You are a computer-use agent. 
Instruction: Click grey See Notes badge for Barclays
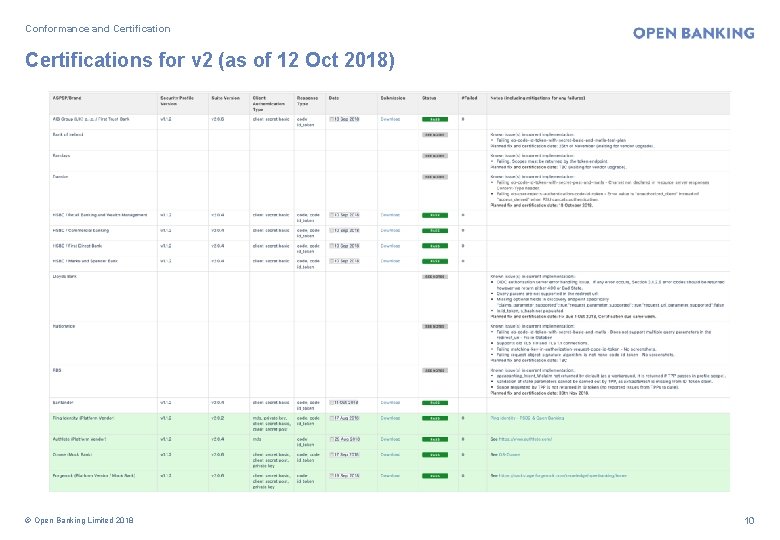(435, 156)
